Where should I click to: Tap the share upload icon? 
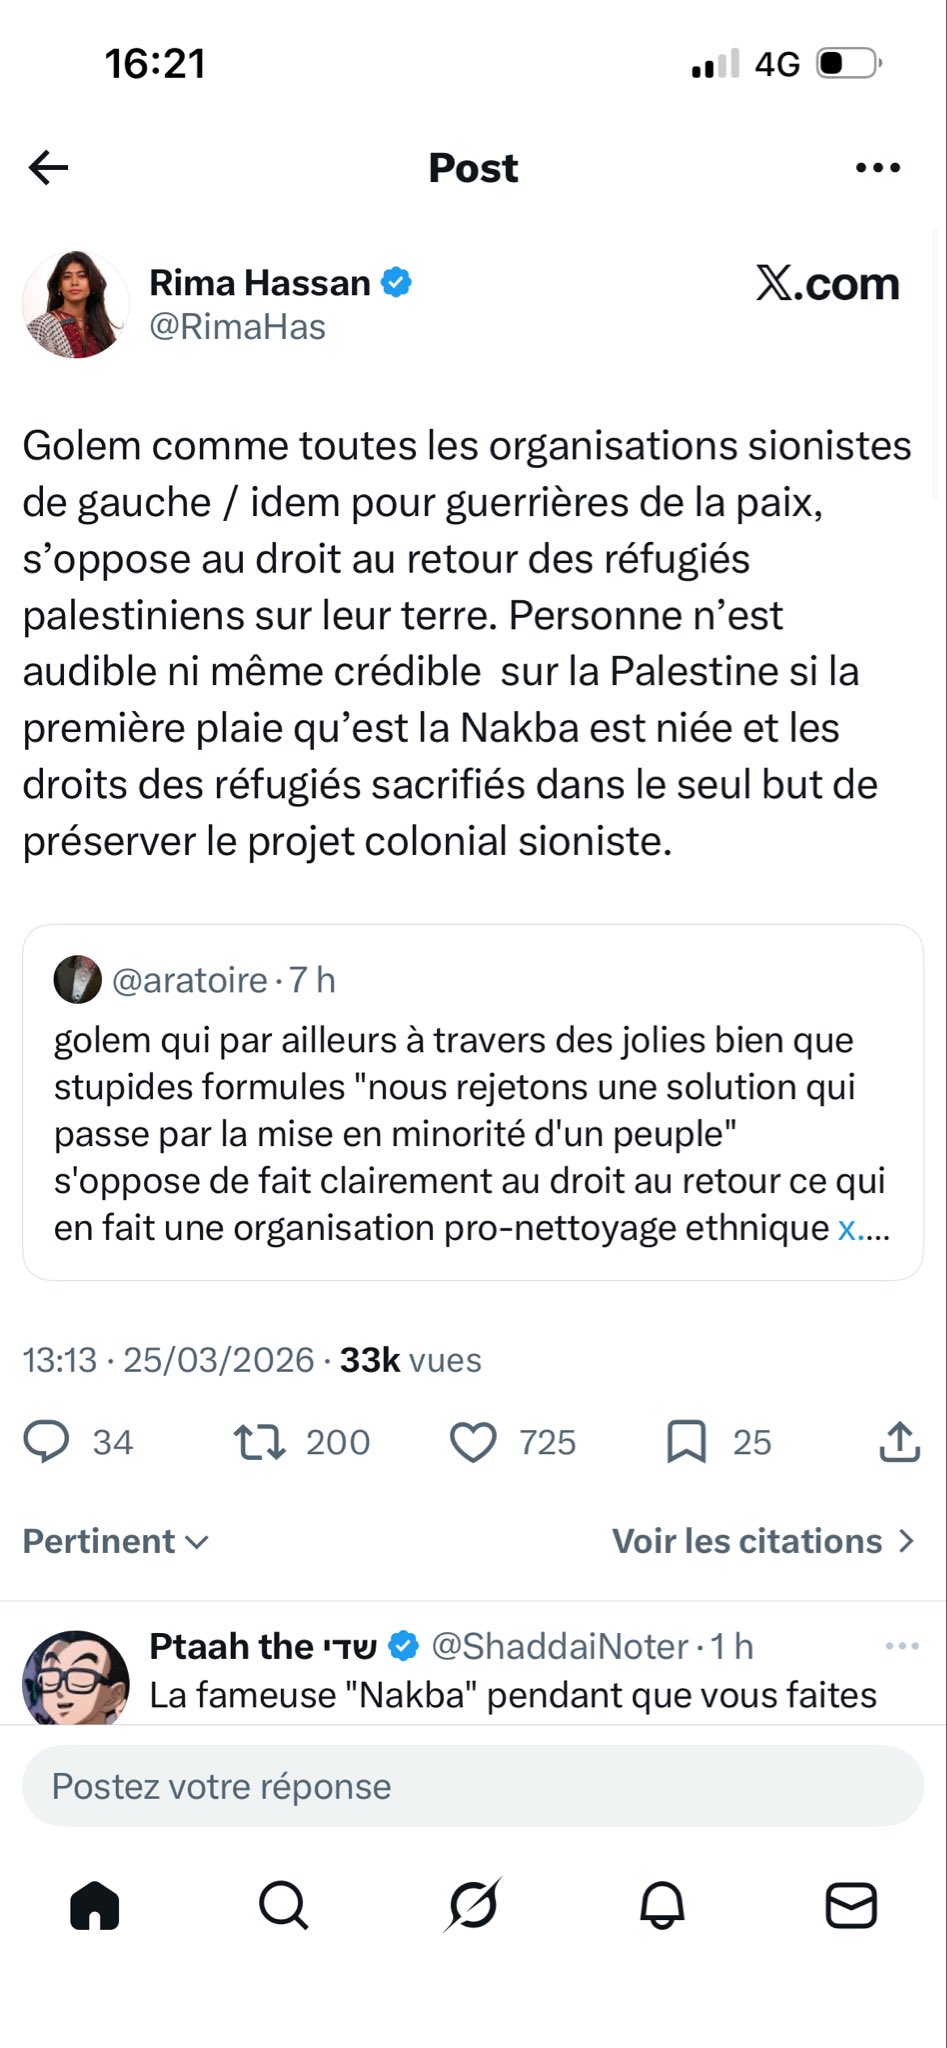tap(899, 1442)
